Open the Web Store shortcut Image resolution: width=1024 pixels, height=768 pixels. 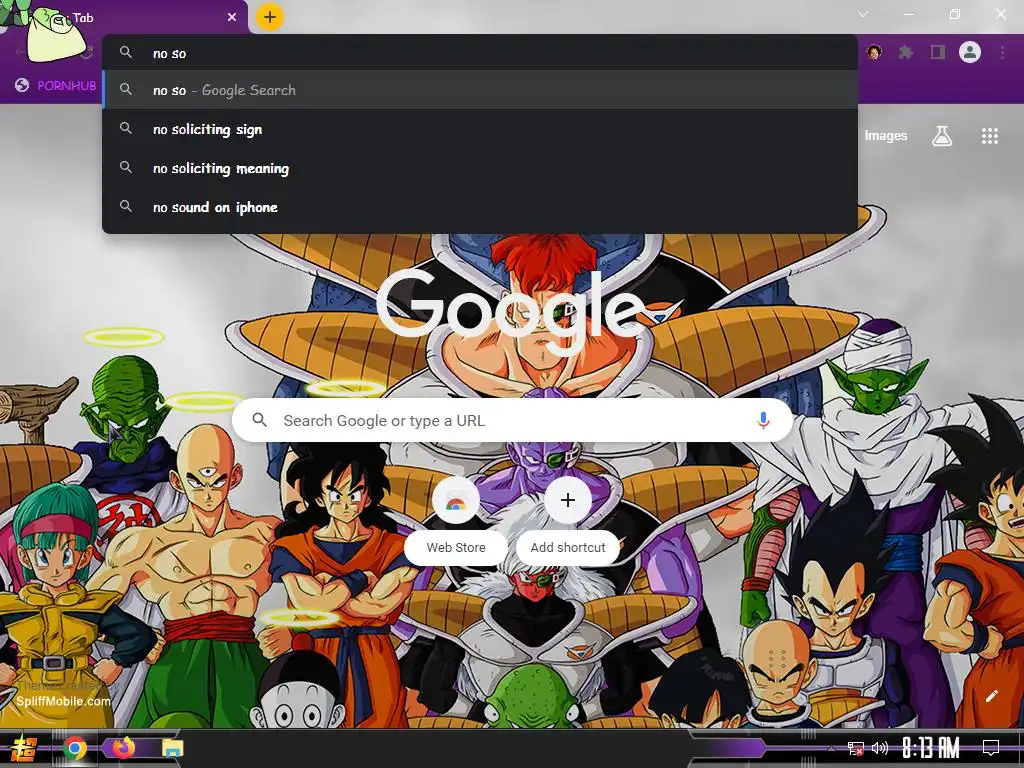tap(456, 520)
